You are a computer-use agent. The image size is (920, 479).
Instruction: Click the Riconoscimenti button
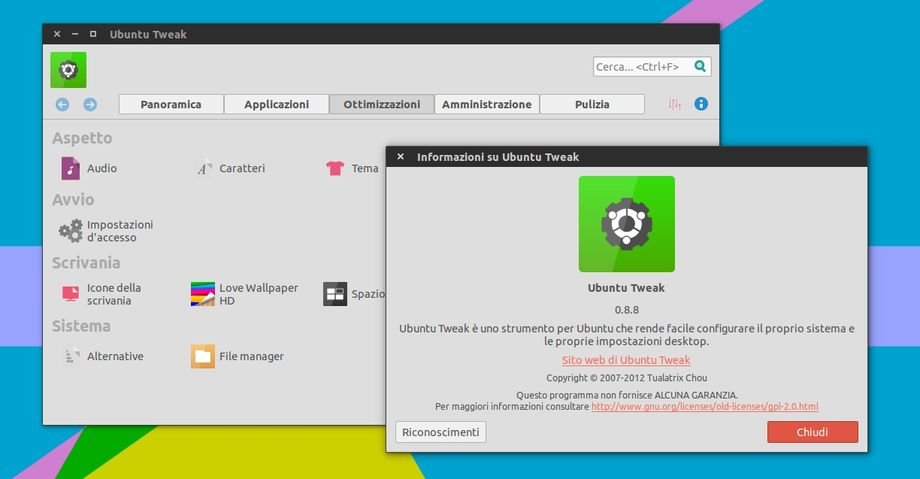coord(441,432)
